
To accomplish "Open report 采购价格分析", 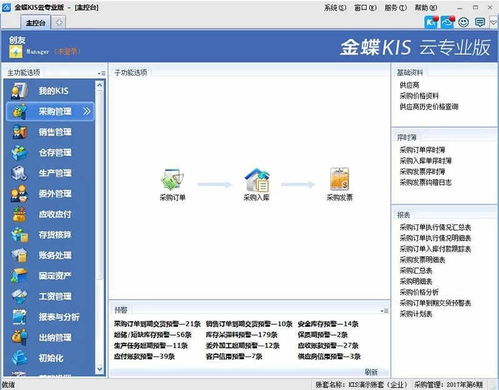I will (x=419, y=292).
